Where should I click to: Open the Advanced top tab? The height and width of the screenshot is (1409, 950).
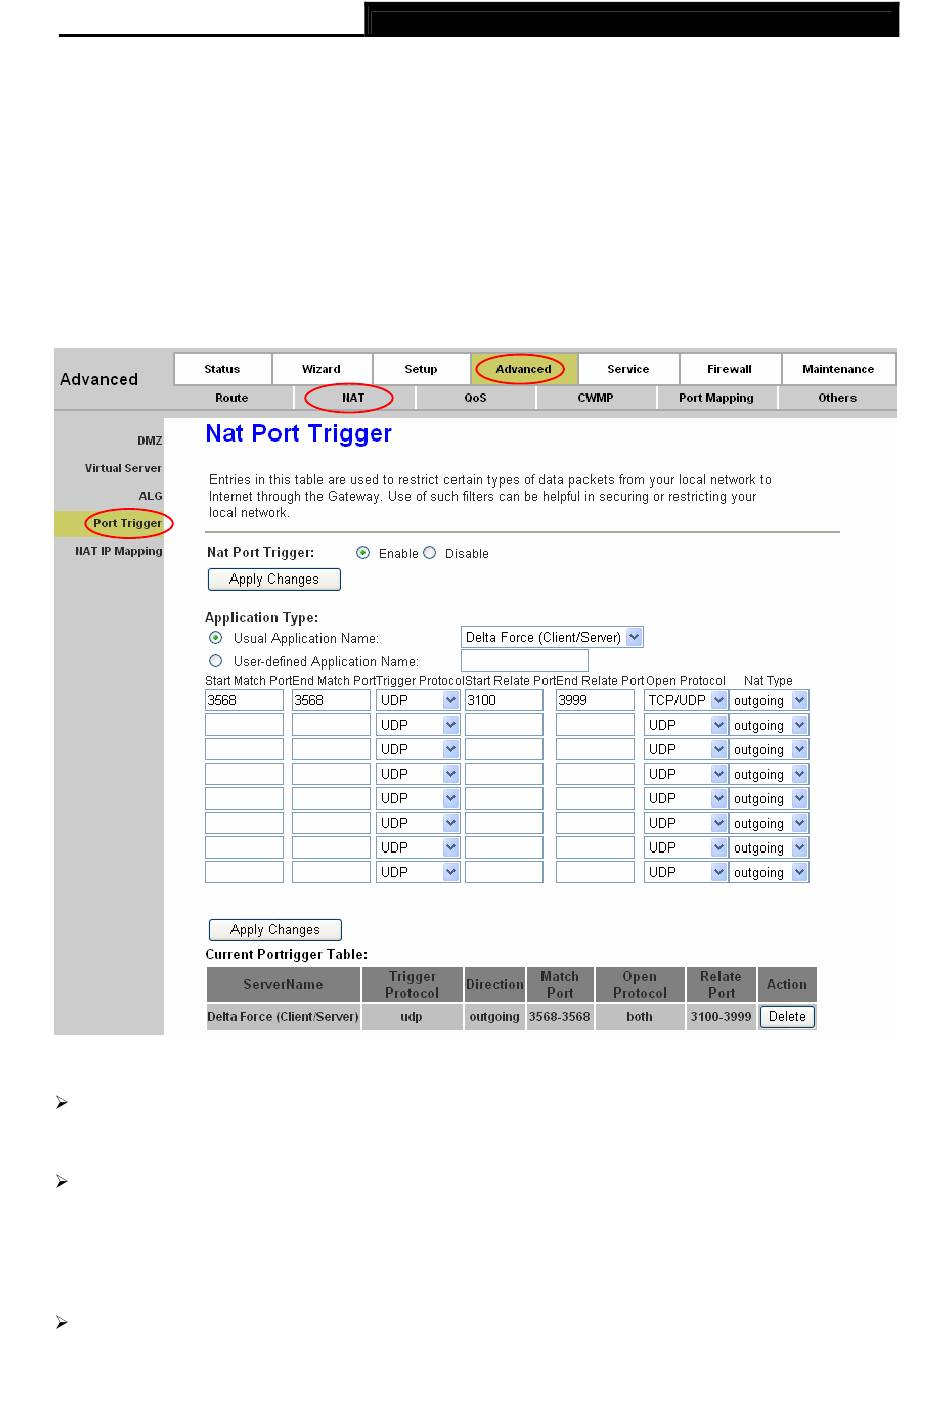click(x=523, y=369)
